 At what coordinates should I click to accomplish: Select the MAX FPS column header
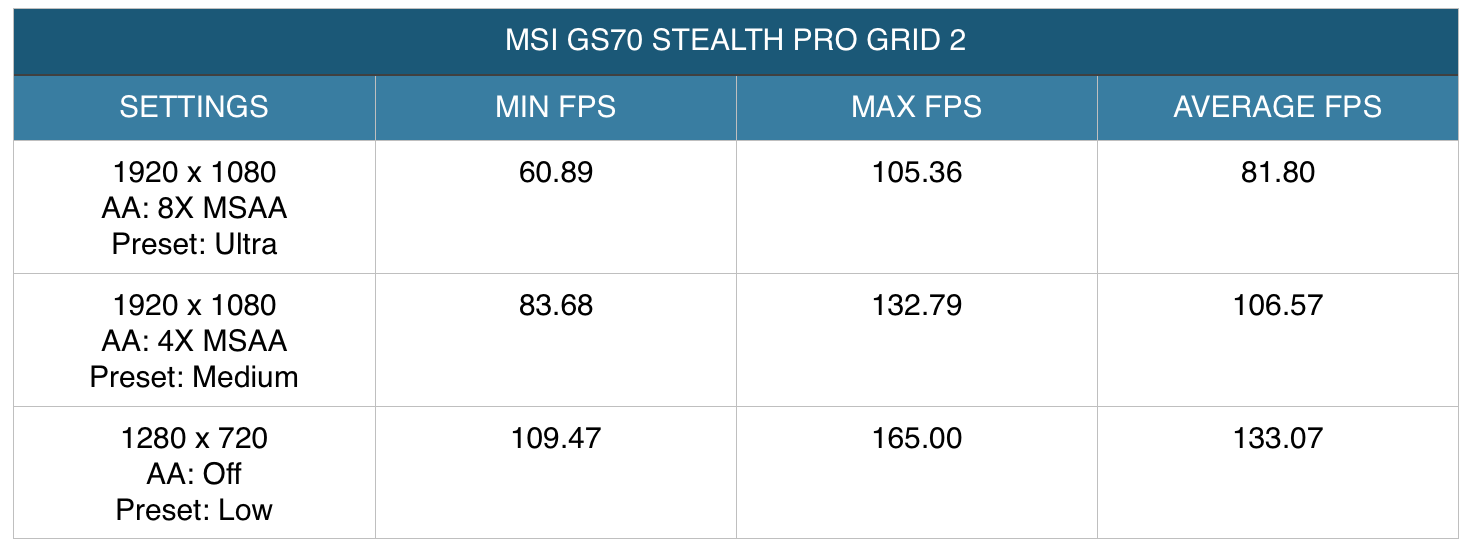[916, 107]
